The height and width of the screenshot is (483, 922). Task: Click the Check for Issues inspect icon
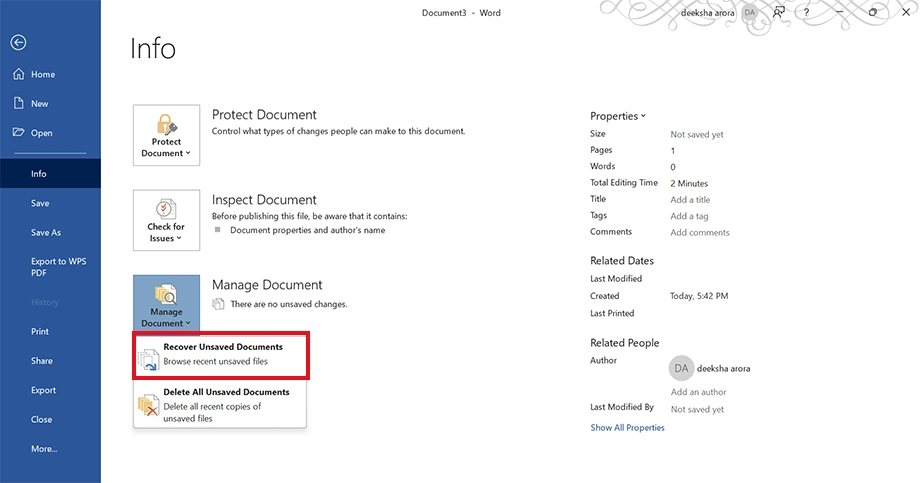point(166,209)
